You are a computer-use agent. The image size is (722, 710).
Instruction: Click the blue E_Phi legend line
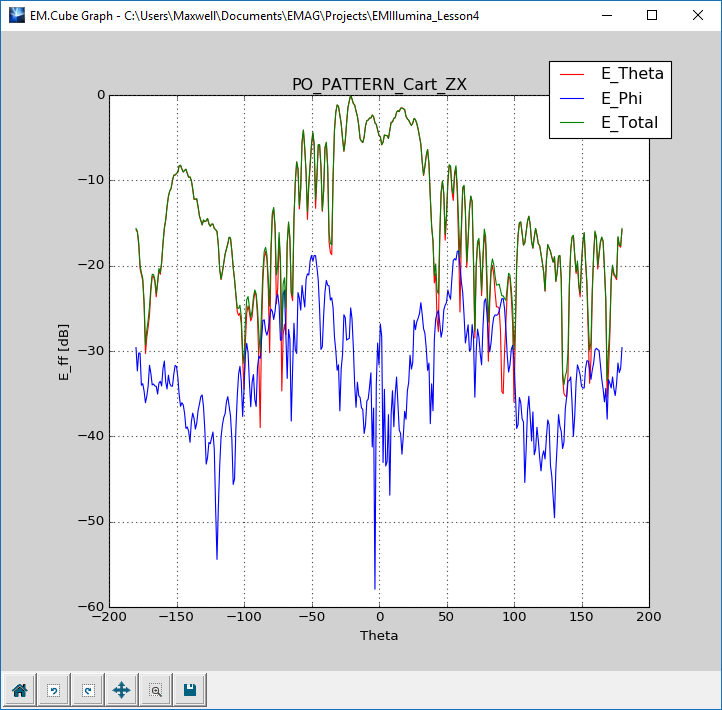(574, 99)
